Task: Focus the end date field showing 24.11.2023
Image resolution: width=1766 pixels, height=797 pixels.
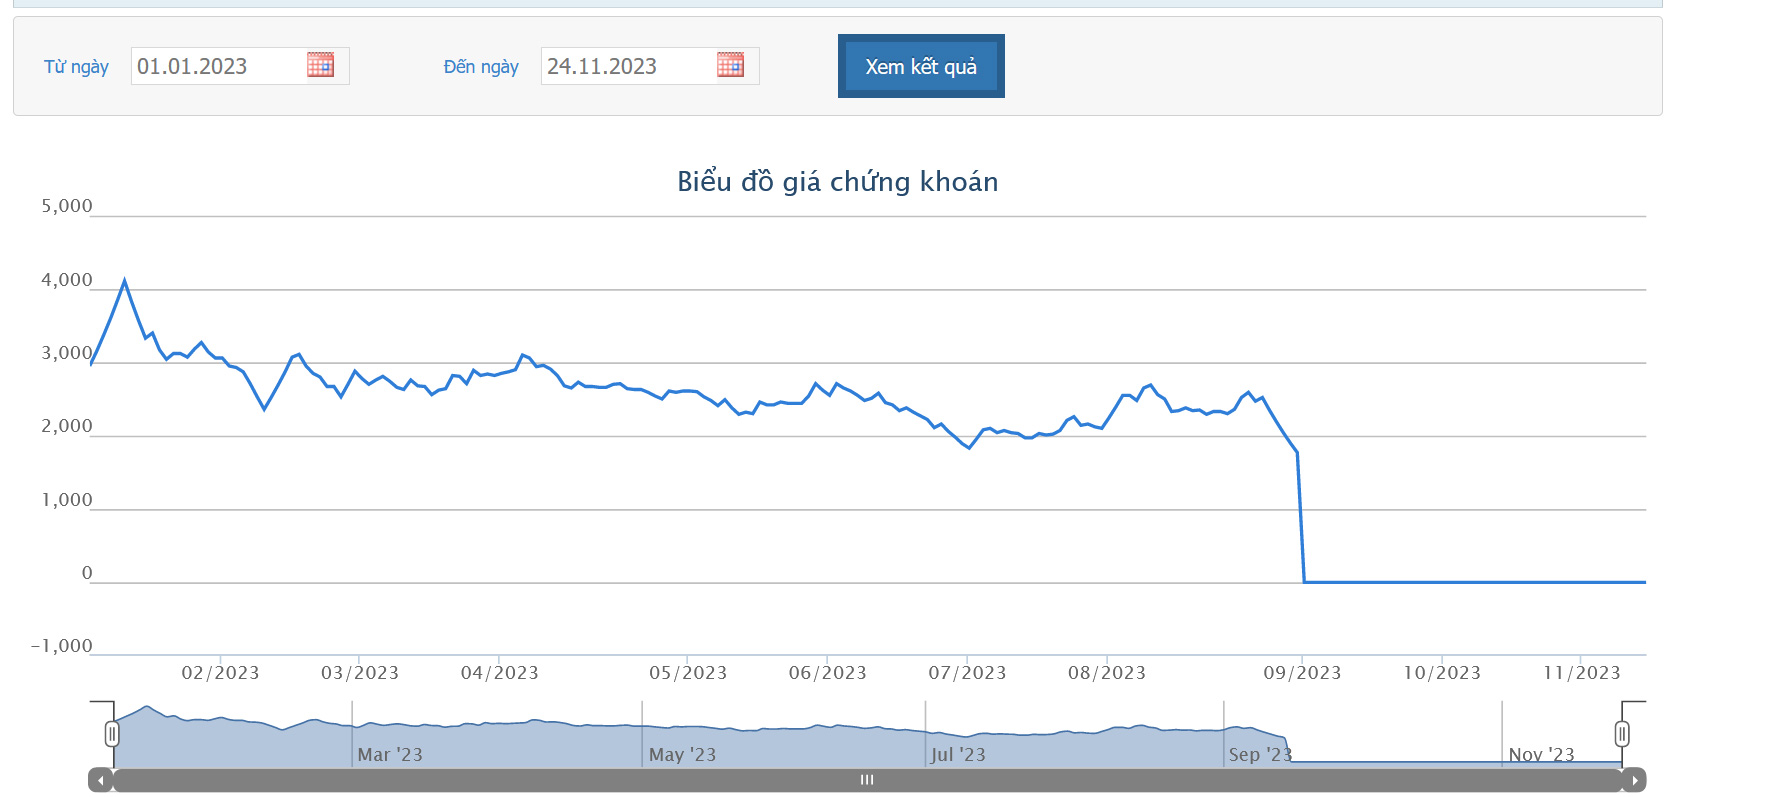Action: coord(628,66)
